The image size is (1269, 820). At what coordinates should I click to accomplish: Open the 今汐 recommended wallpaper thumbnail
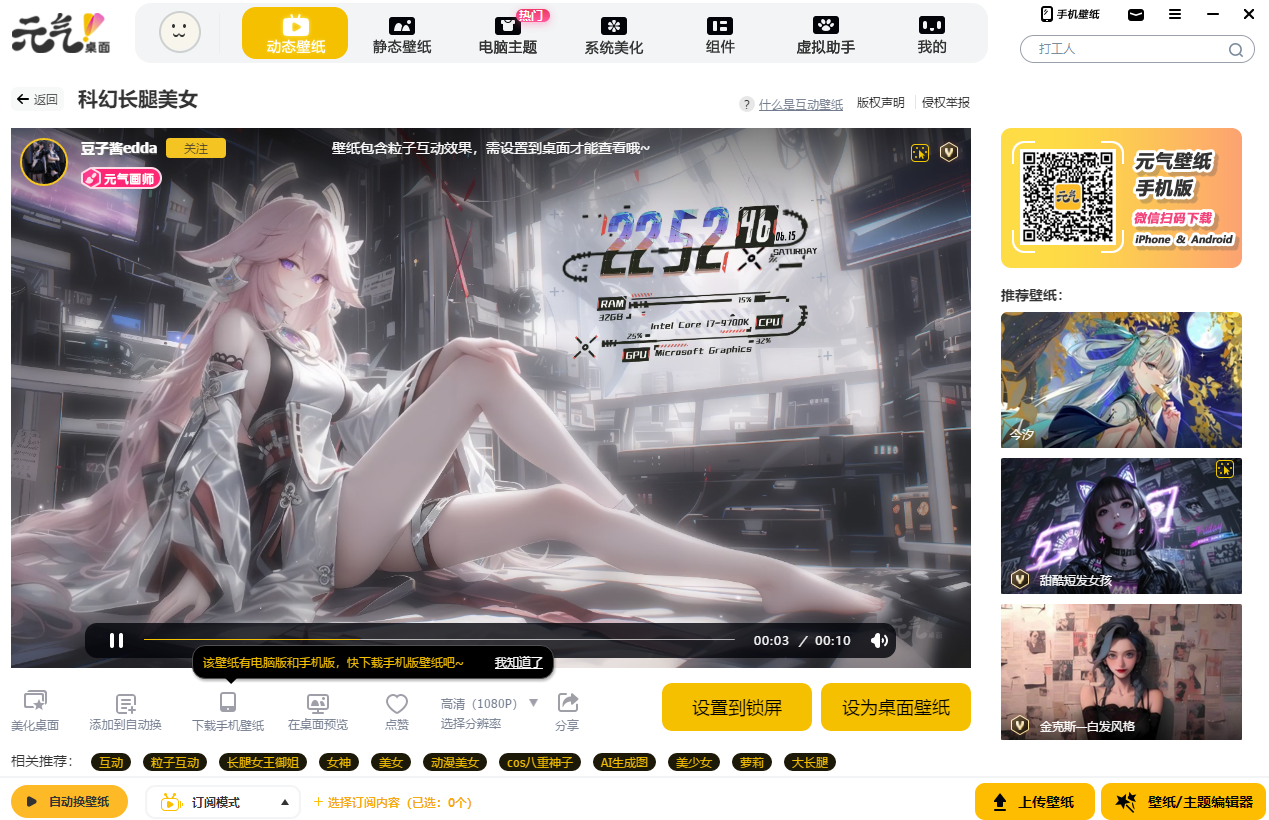click(1121, 380)
